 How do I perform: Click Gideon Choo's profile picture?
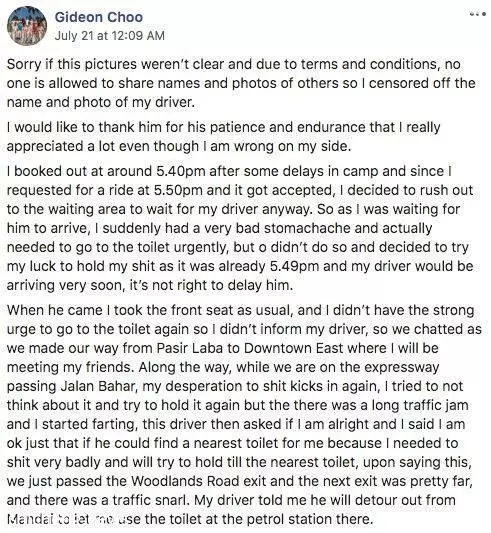pos(27,26)
